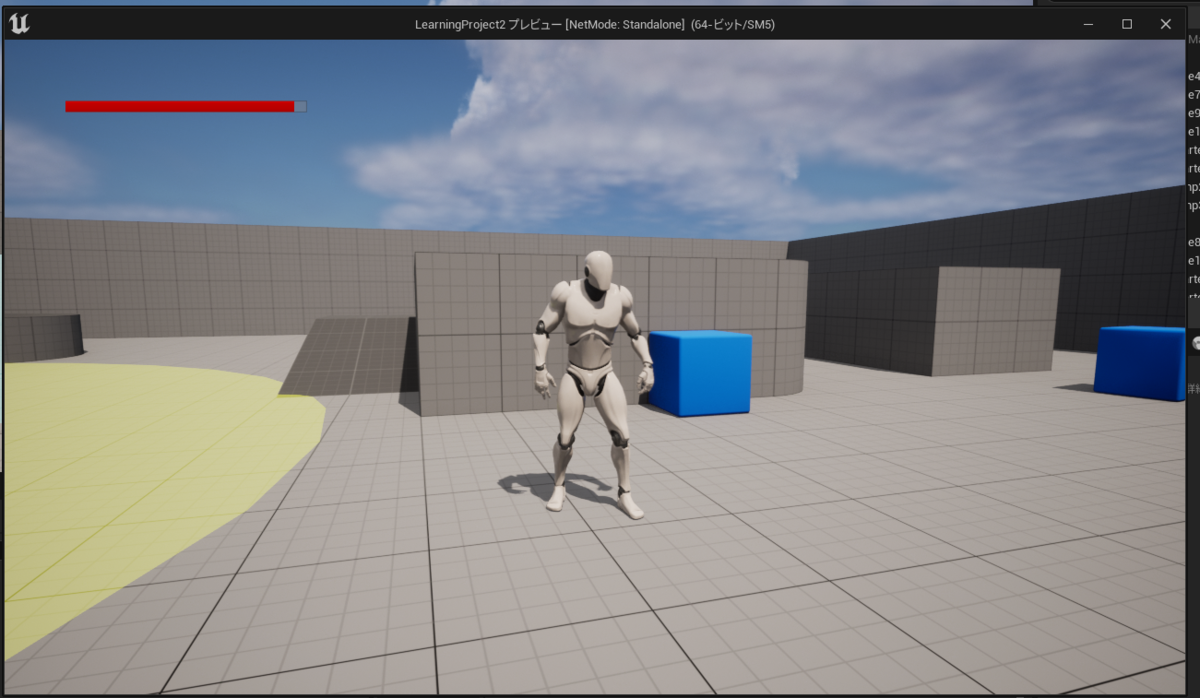The image size is (1200, 698).
Task: Minimize the LearningProject2 preview window
Action: pos(1089,24)
